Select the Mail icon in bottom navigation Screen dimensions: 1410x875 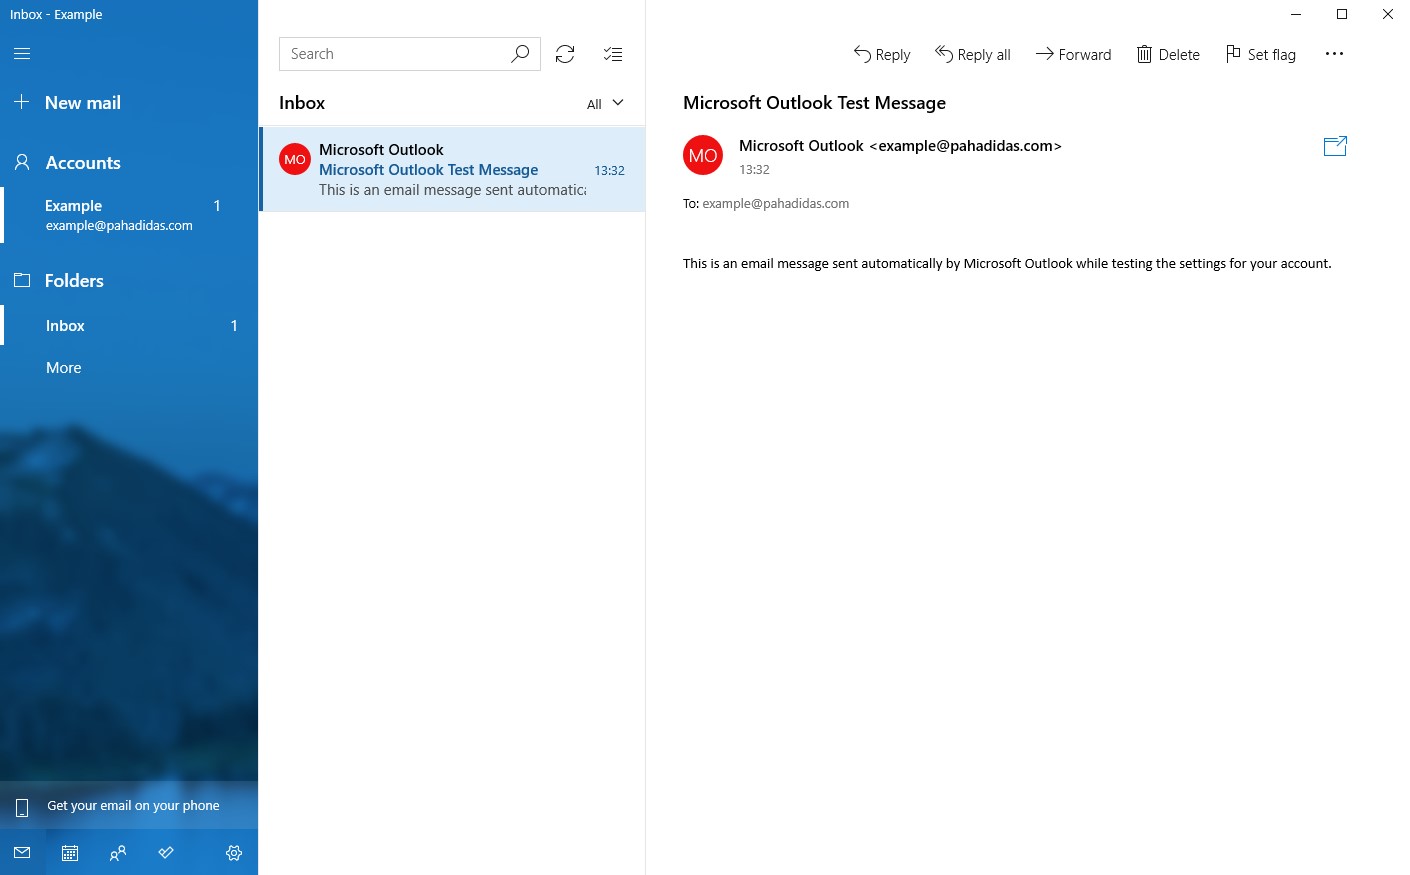[21, 852]
